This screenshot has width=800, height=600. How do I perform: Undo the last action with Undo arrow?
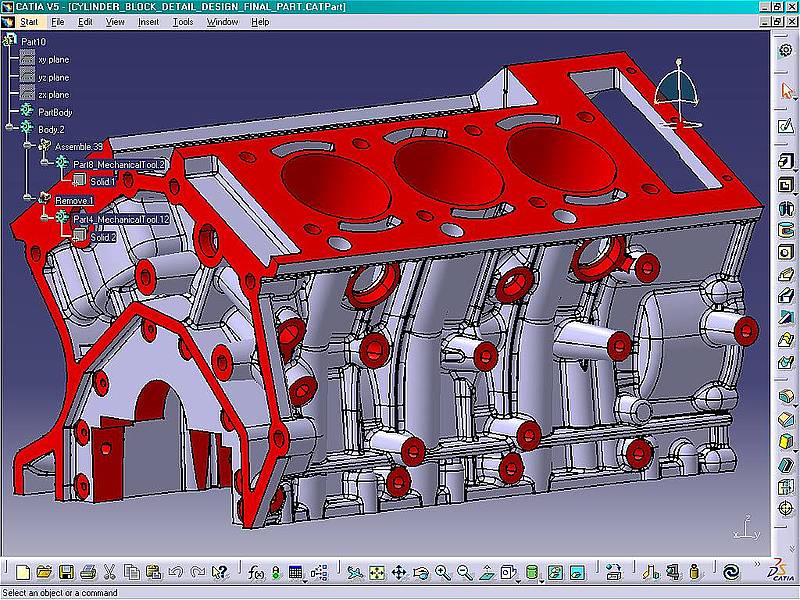coord(175,573)
